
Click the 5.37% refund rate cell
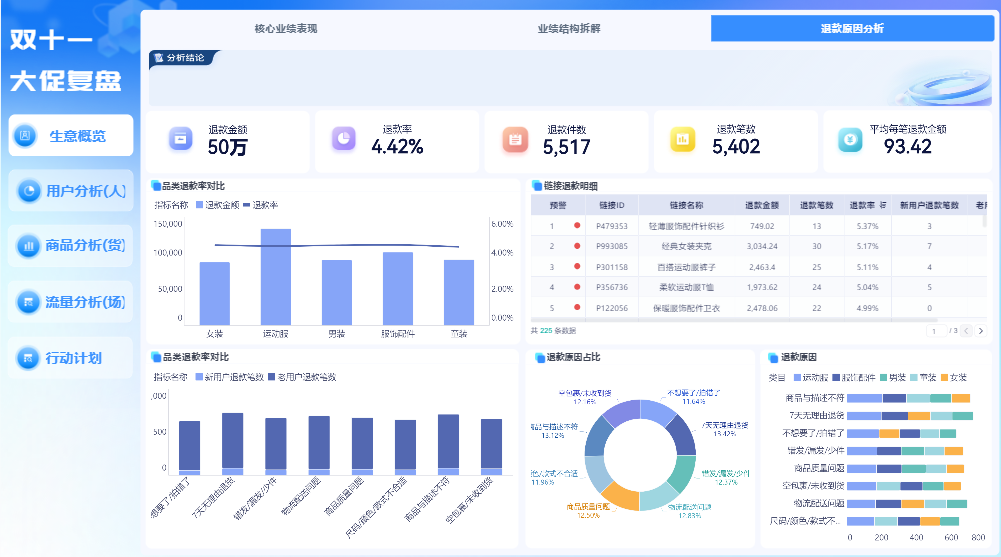868,226
